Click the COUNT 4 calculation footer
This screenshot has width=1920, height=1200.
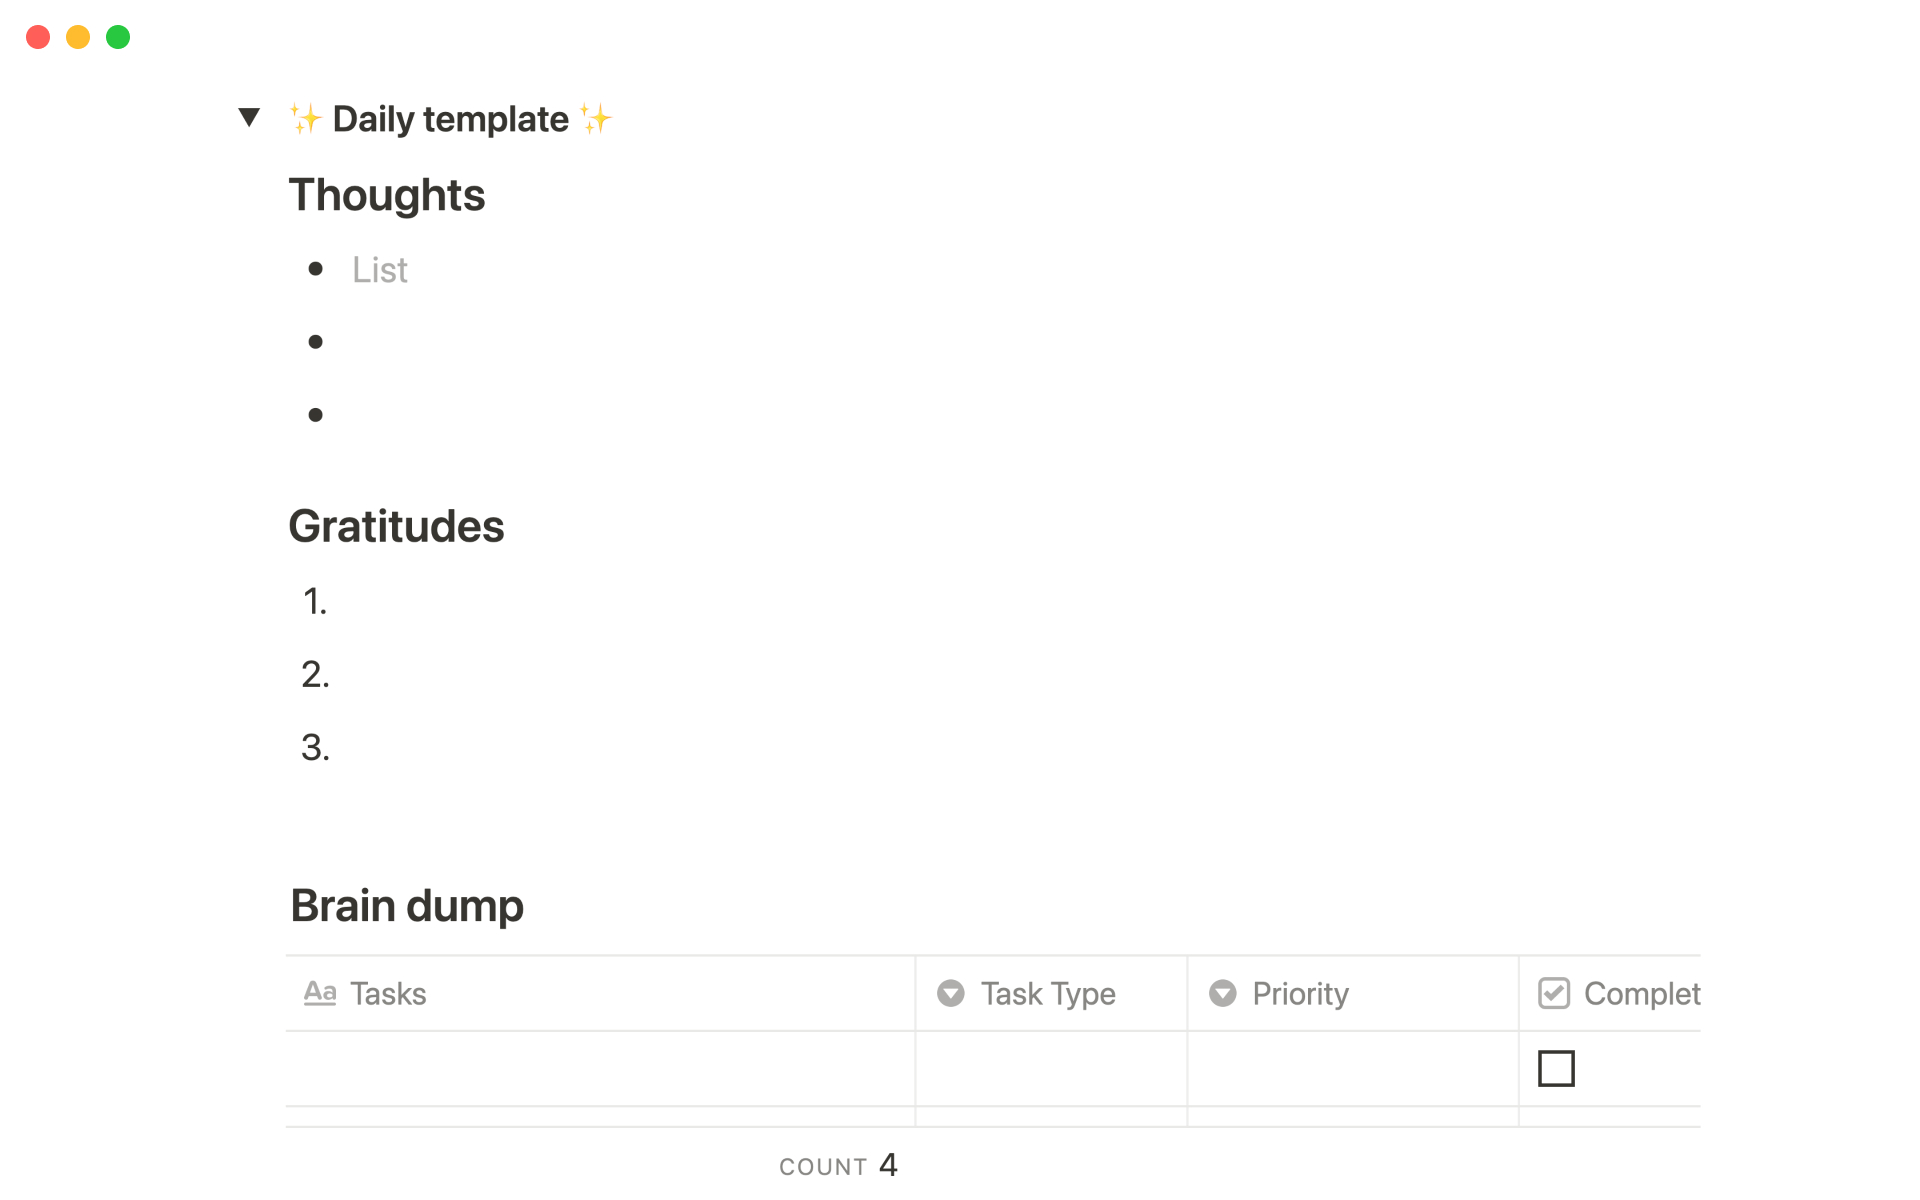pos(838,1166)
